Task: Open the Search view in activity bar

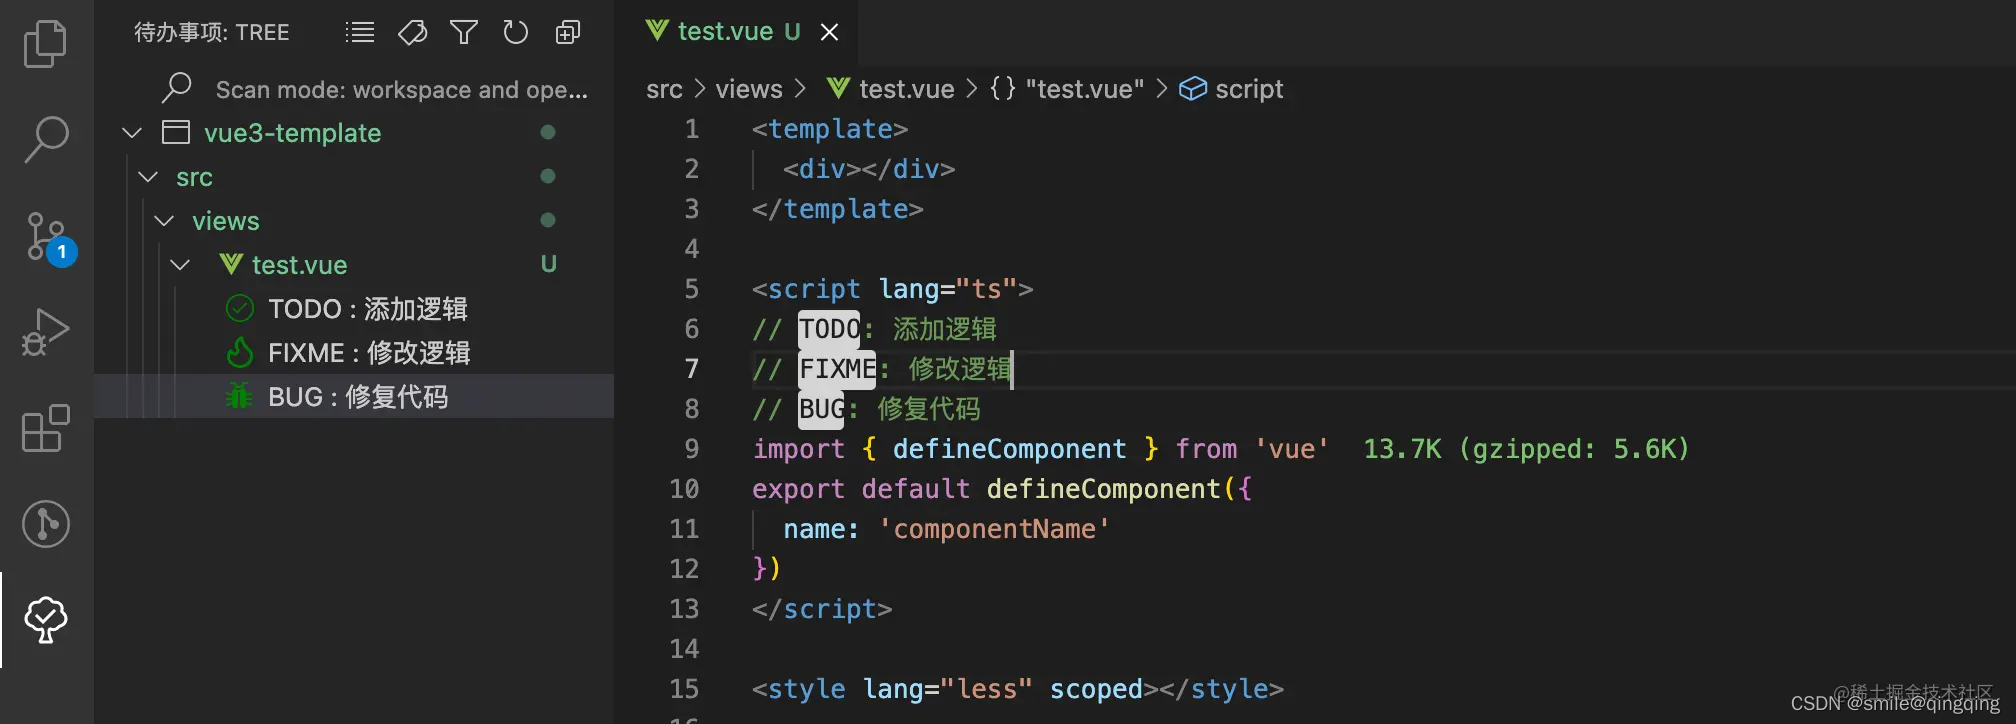Action: 46,139
